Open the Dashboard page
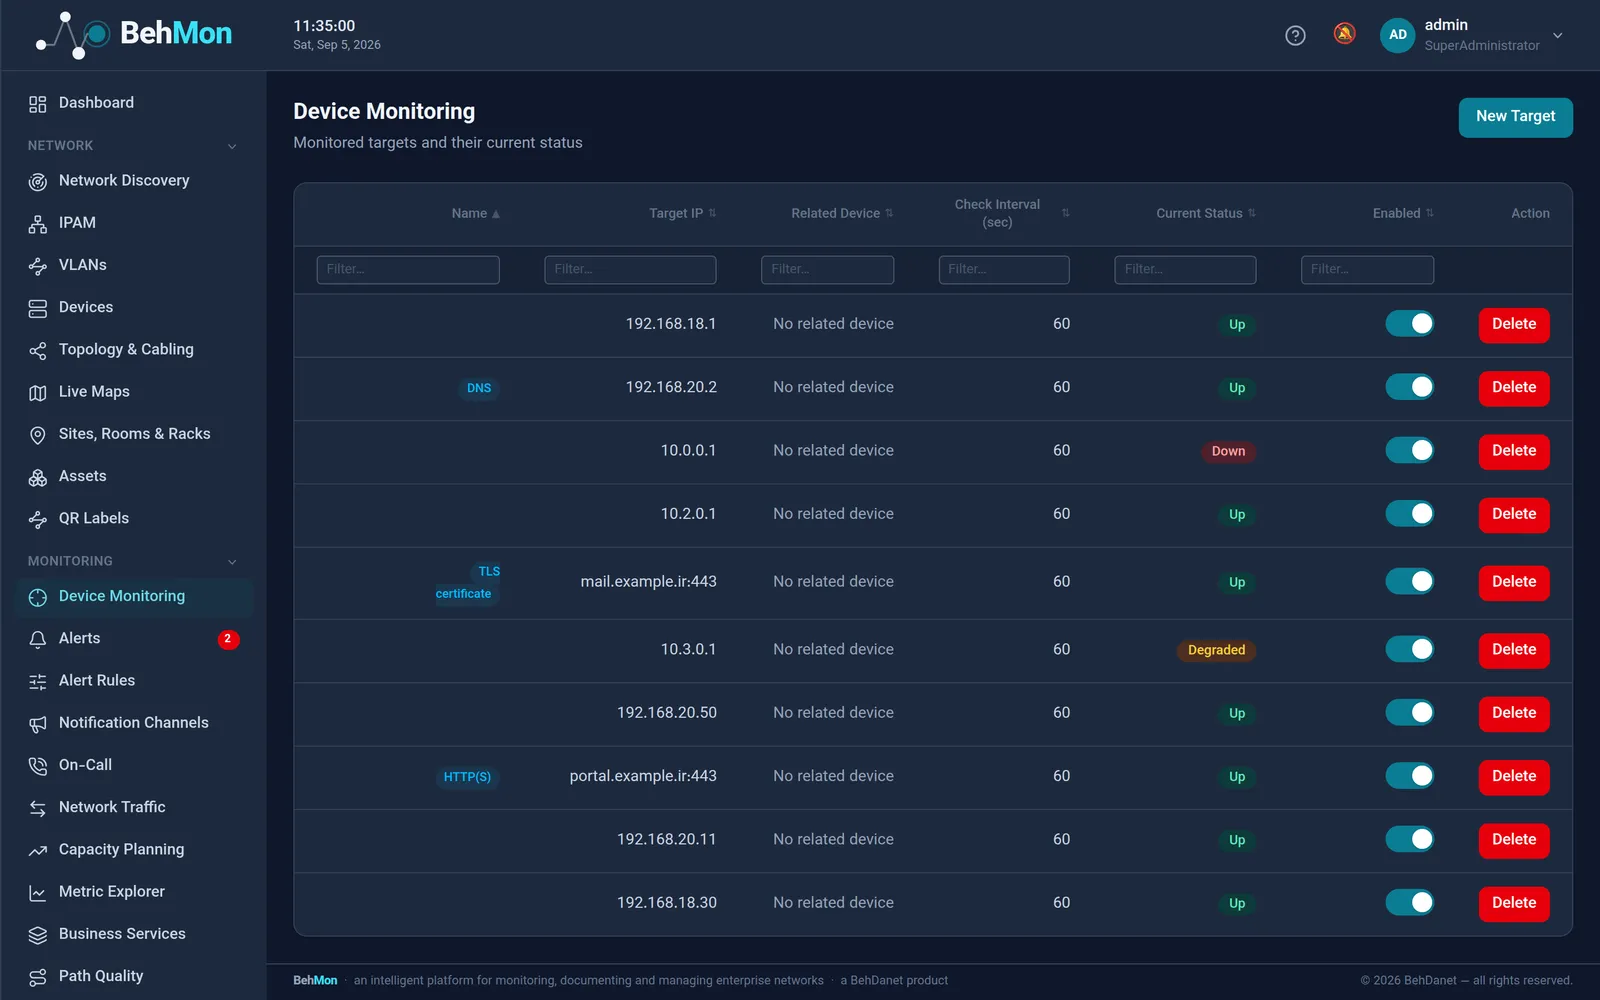Screen dimensions: 1600x1000 [x=134, y=103]
